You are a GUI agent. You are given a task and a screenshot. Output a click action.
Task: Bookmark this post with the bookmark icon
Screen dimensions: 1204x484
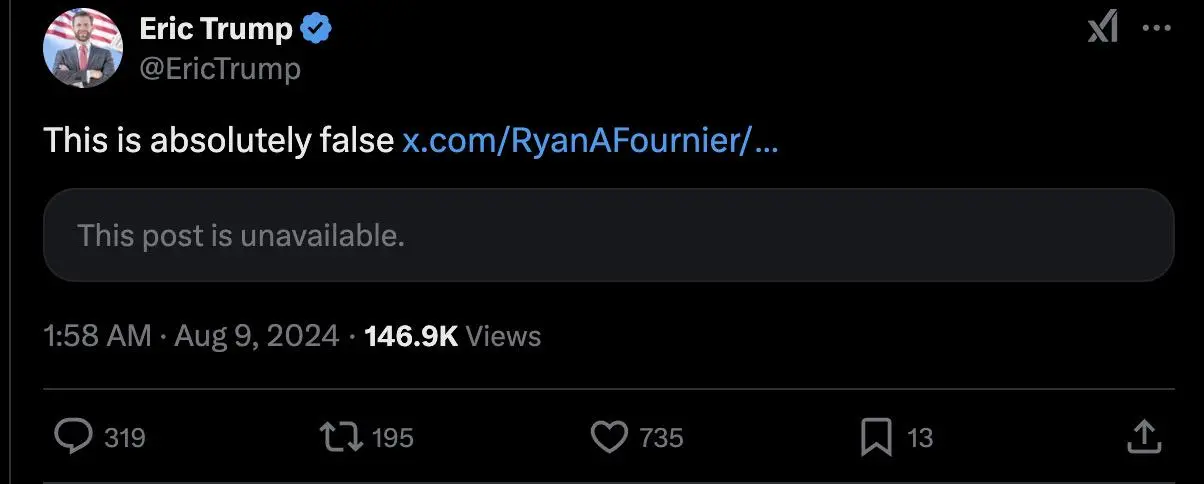point(876,437)
